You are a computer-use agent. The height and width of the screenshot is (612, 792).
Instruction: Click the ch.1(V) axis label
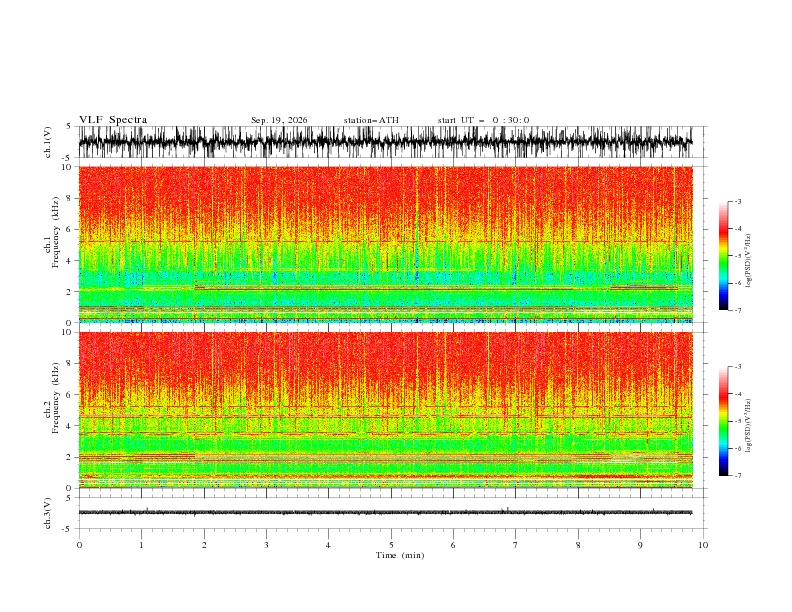click(x=48, y=142)
